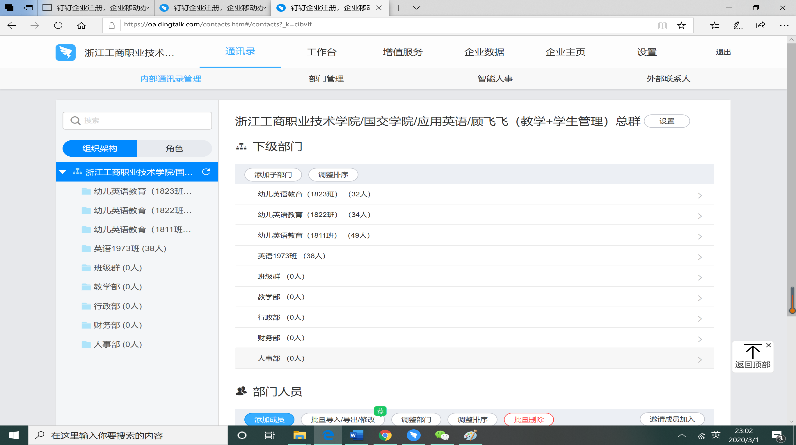Open the 工作台 top menu
The width and height of the screenshot is (796, 445).
click(x=321, y=51)
